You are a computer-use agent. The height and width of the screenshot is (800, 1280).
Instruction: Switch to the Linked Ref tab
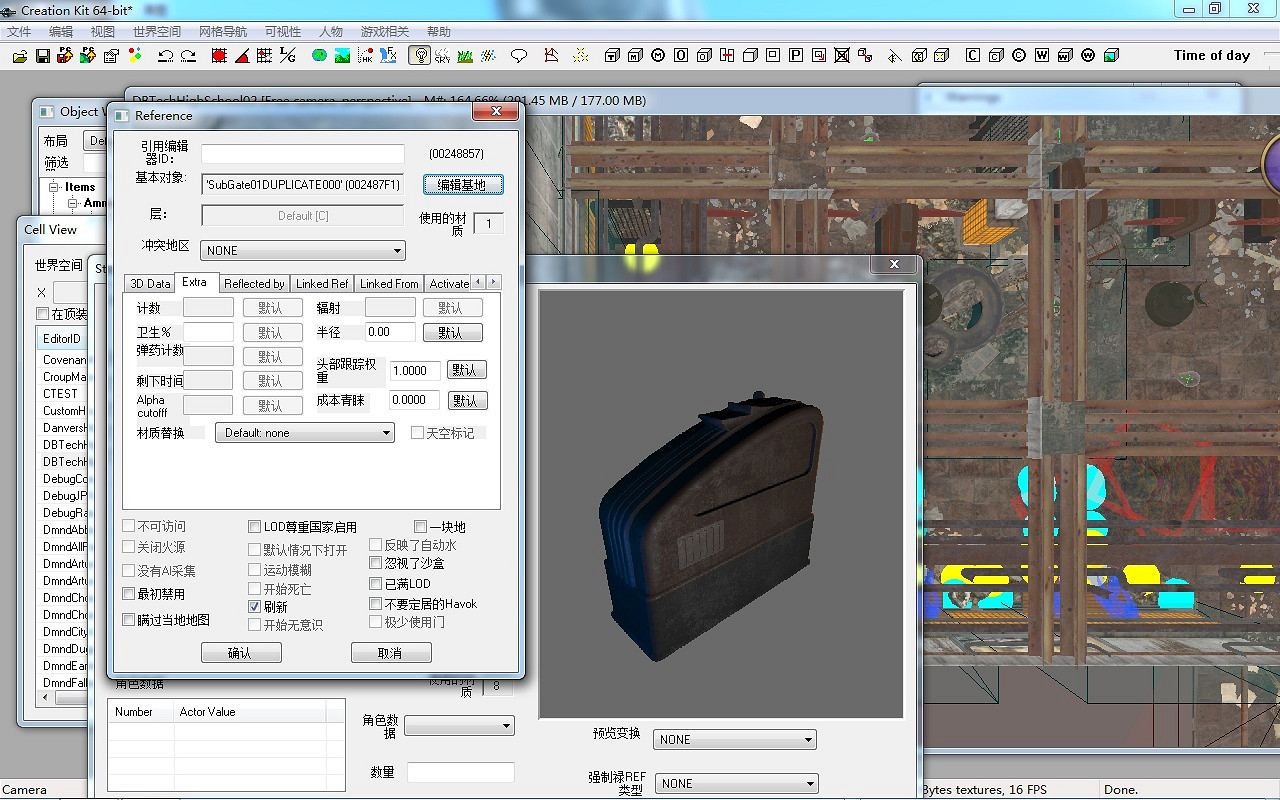[x=322, y=284]
